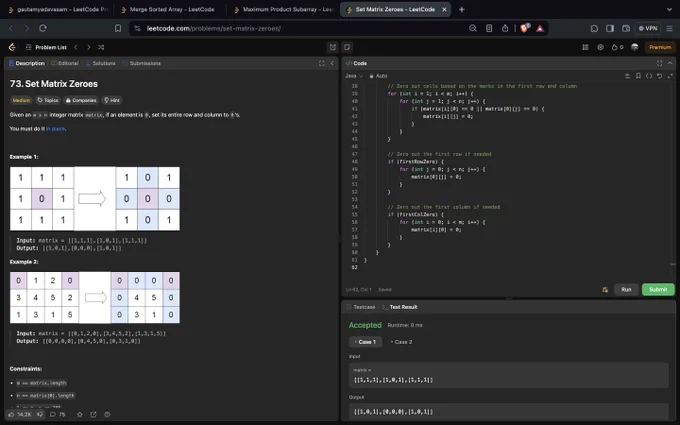Expand the Topics tag
This screenshot has width=680, height=425.
pos(48,100)
